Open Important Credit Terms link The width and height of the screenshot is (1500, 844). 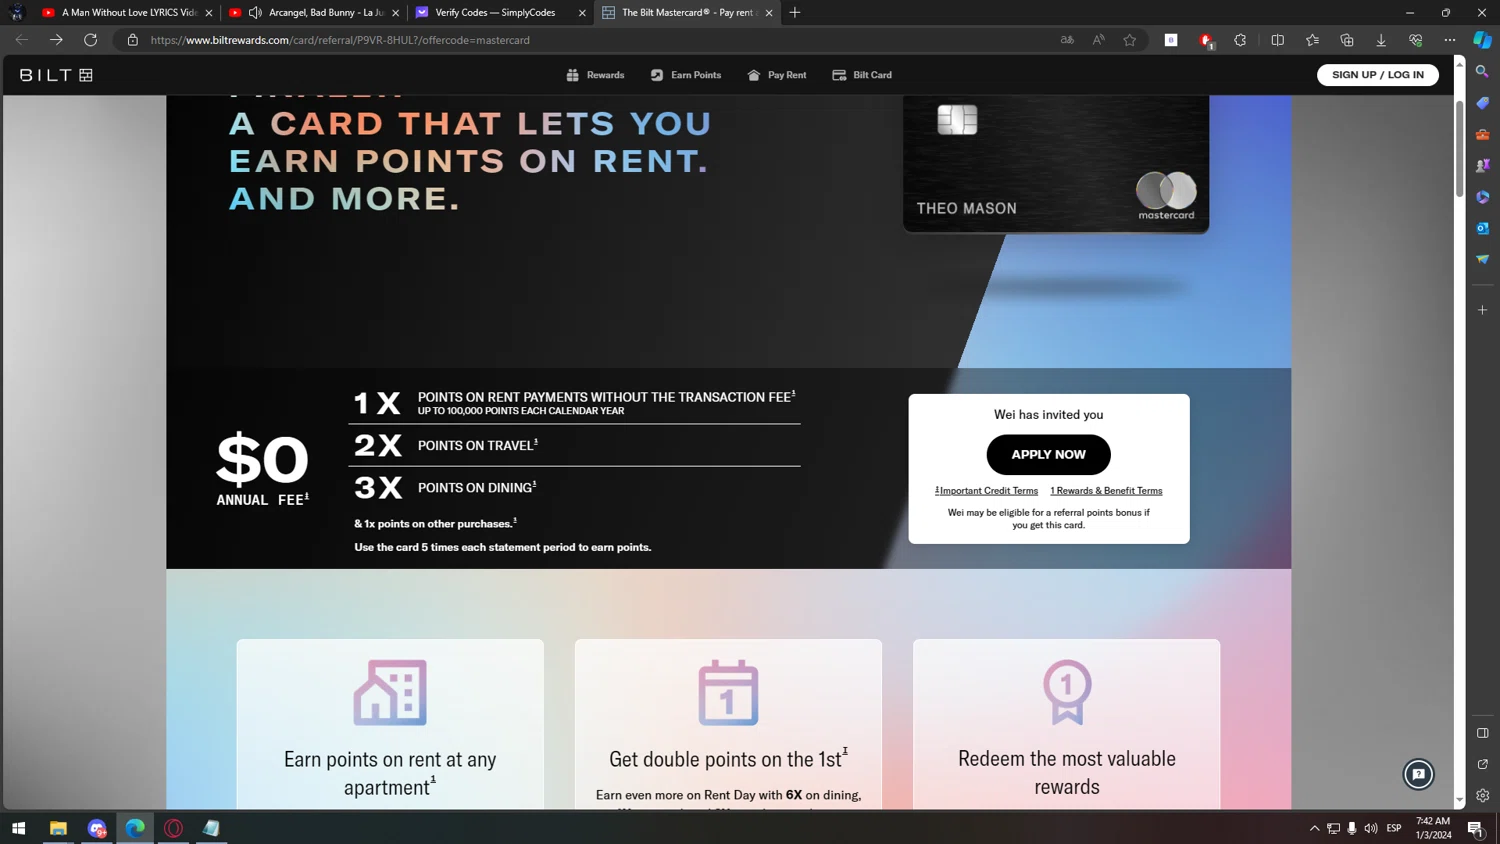986,491
